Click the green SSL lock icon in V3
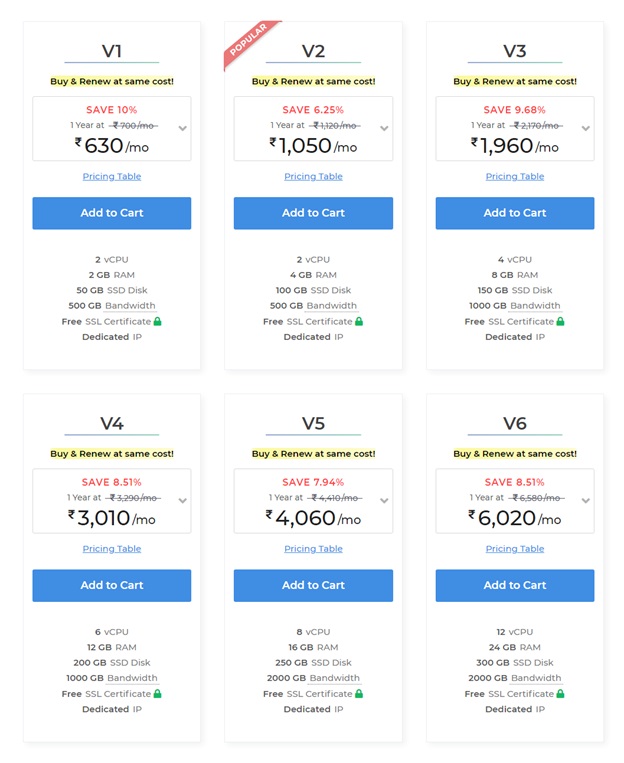 tap(560, 321)
